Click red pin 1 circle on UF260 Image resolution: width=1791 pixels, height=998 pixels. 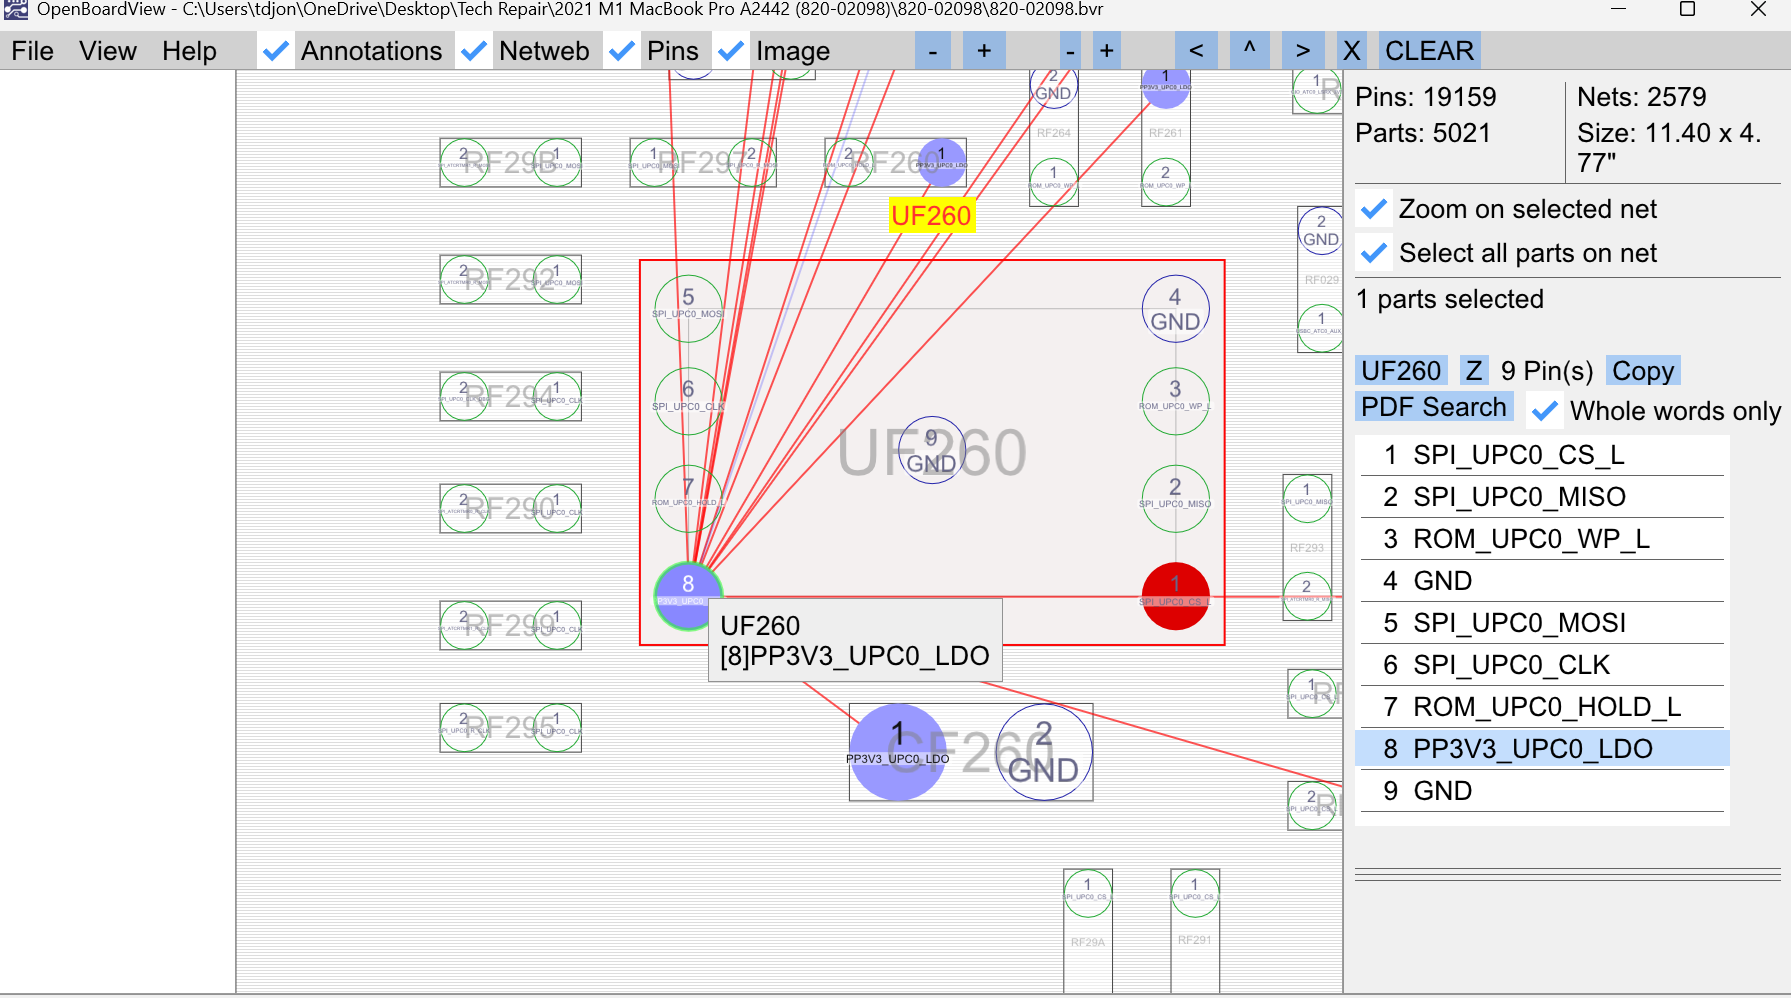(1175, 596)
